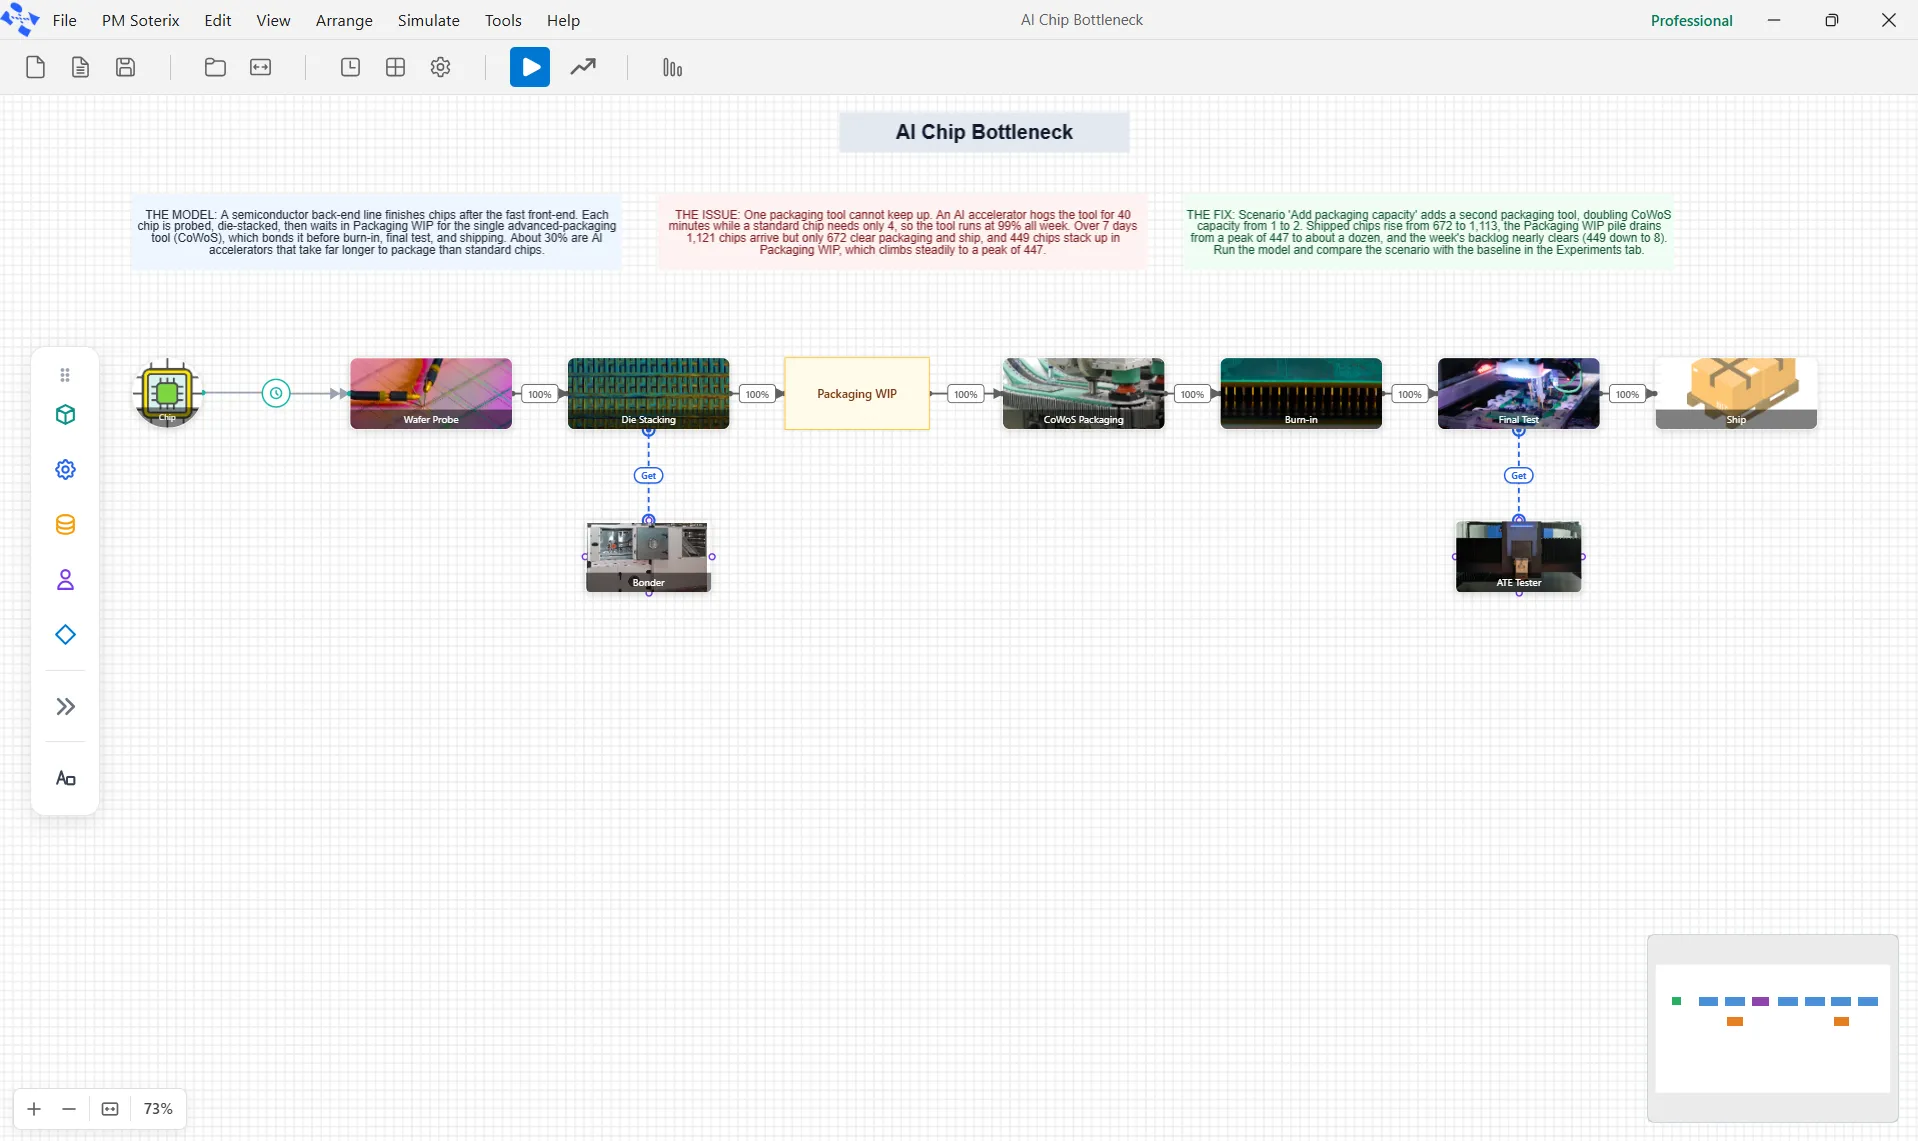
Task: Select the Bonder resource node
Action: [648, 557]
